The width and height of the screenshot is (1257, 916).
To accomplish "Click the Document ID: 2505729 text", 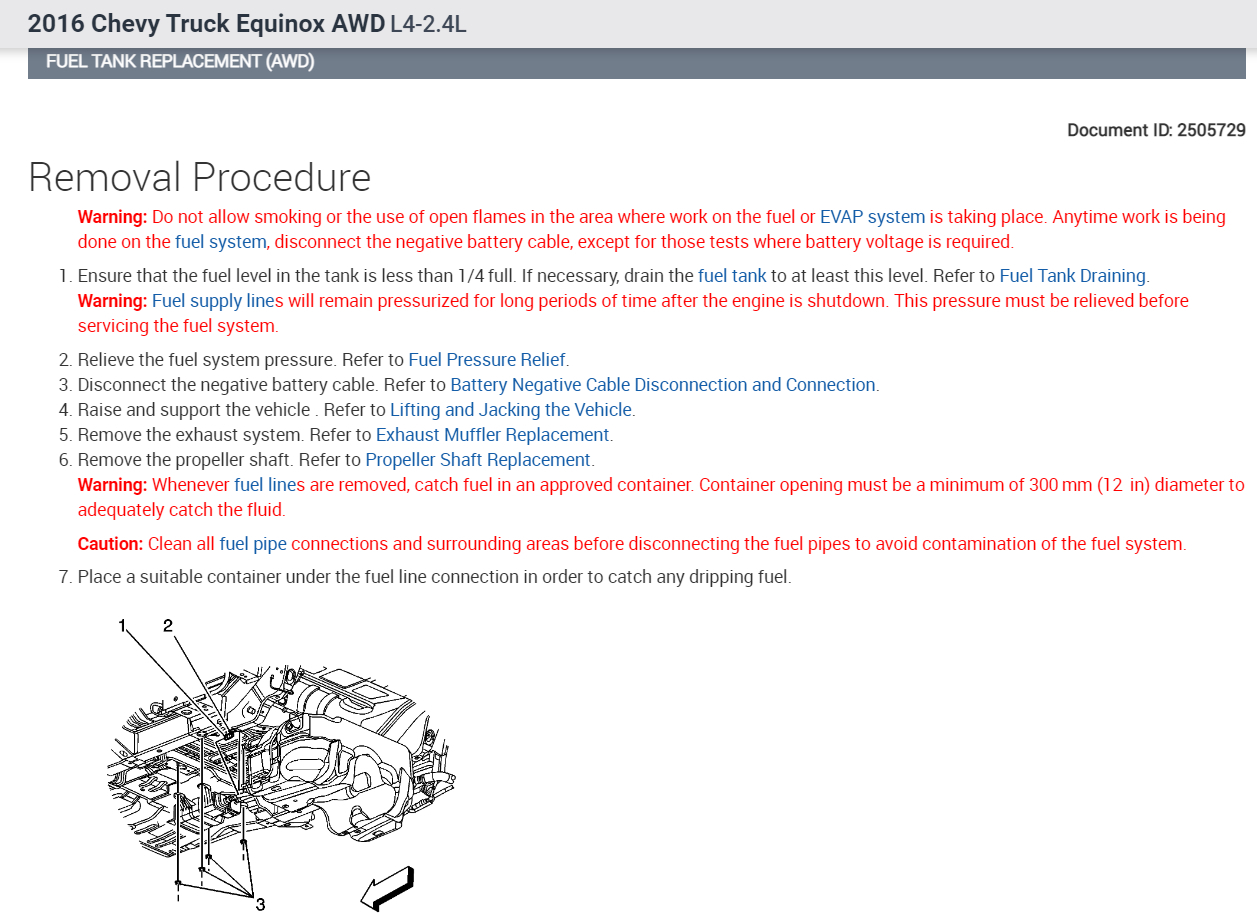I will tap(1156, 130).
